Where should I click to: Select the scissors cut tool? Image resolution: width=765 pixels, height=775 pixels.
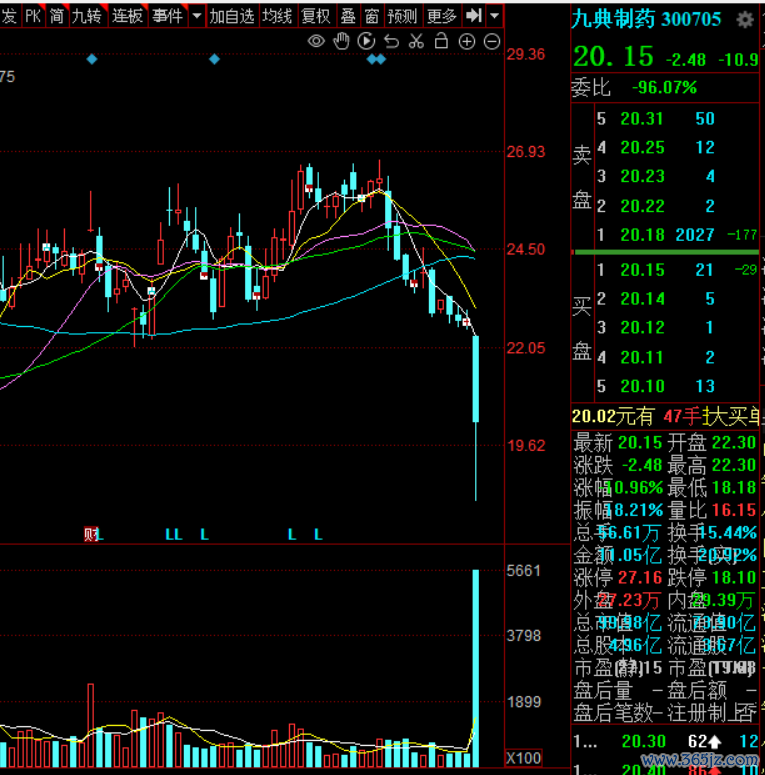pos(416,42)
